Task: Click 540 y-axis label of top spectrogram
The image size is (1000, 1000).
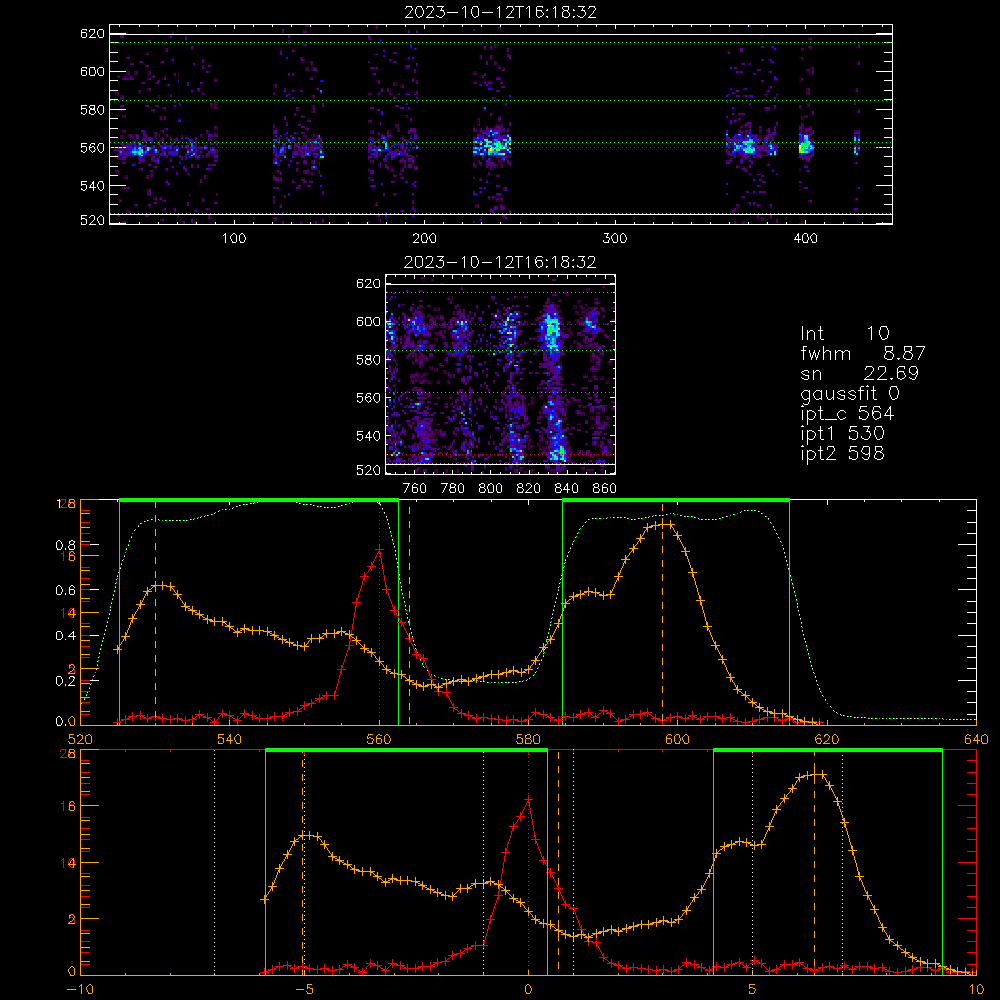Action: coord(92,186)
